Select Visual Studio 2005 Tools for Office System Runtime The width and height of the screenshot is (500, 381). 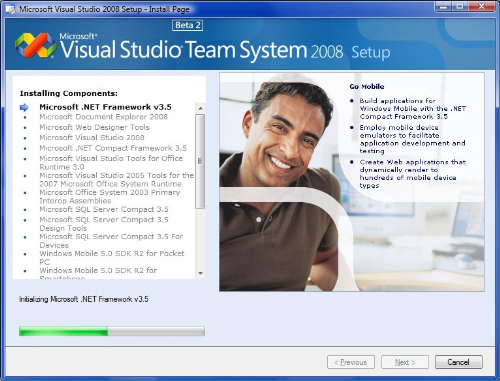(116, 180)
